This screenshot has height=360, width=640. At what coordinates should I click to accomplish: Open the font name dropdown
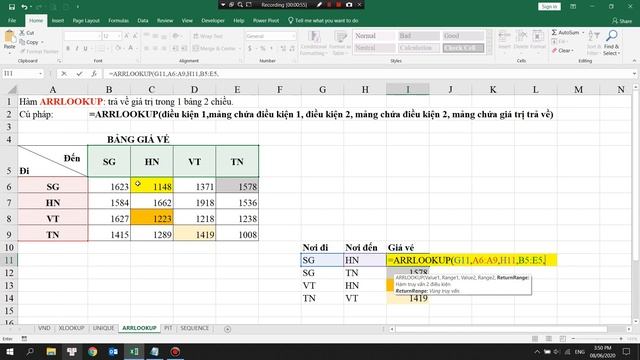99,36
